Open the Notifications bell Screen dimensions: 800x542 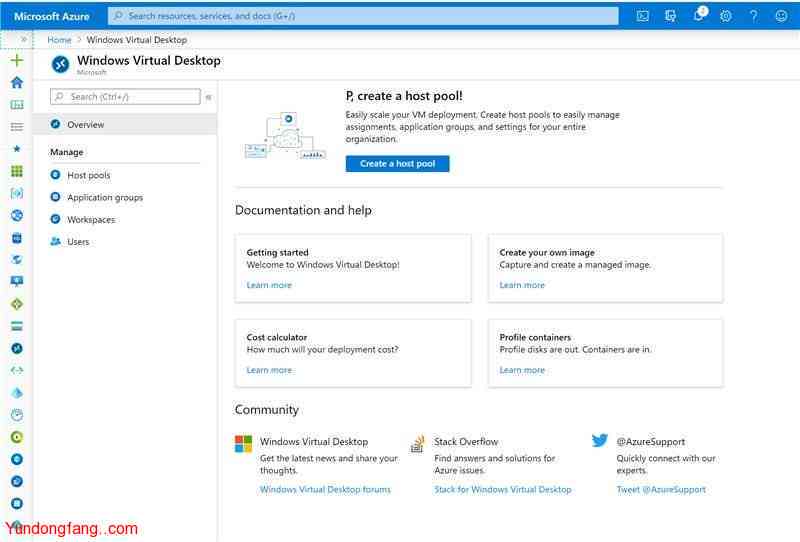coord(698,15)
